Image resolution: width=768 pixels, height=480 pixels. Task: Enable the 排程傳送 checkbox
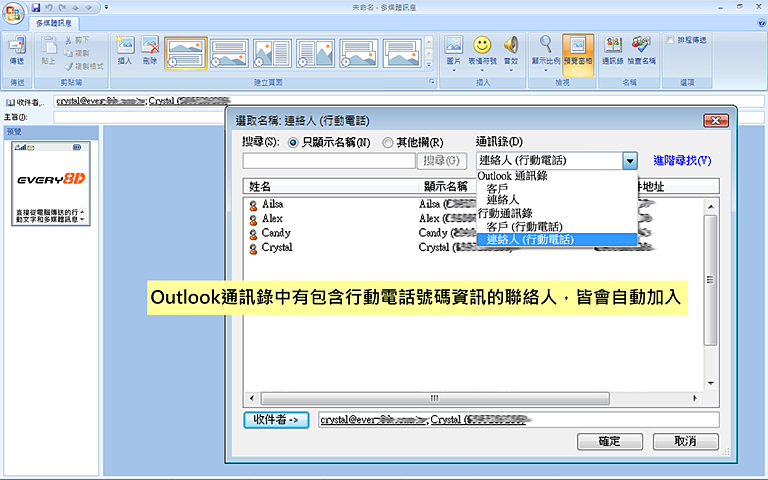coord(672,40)
